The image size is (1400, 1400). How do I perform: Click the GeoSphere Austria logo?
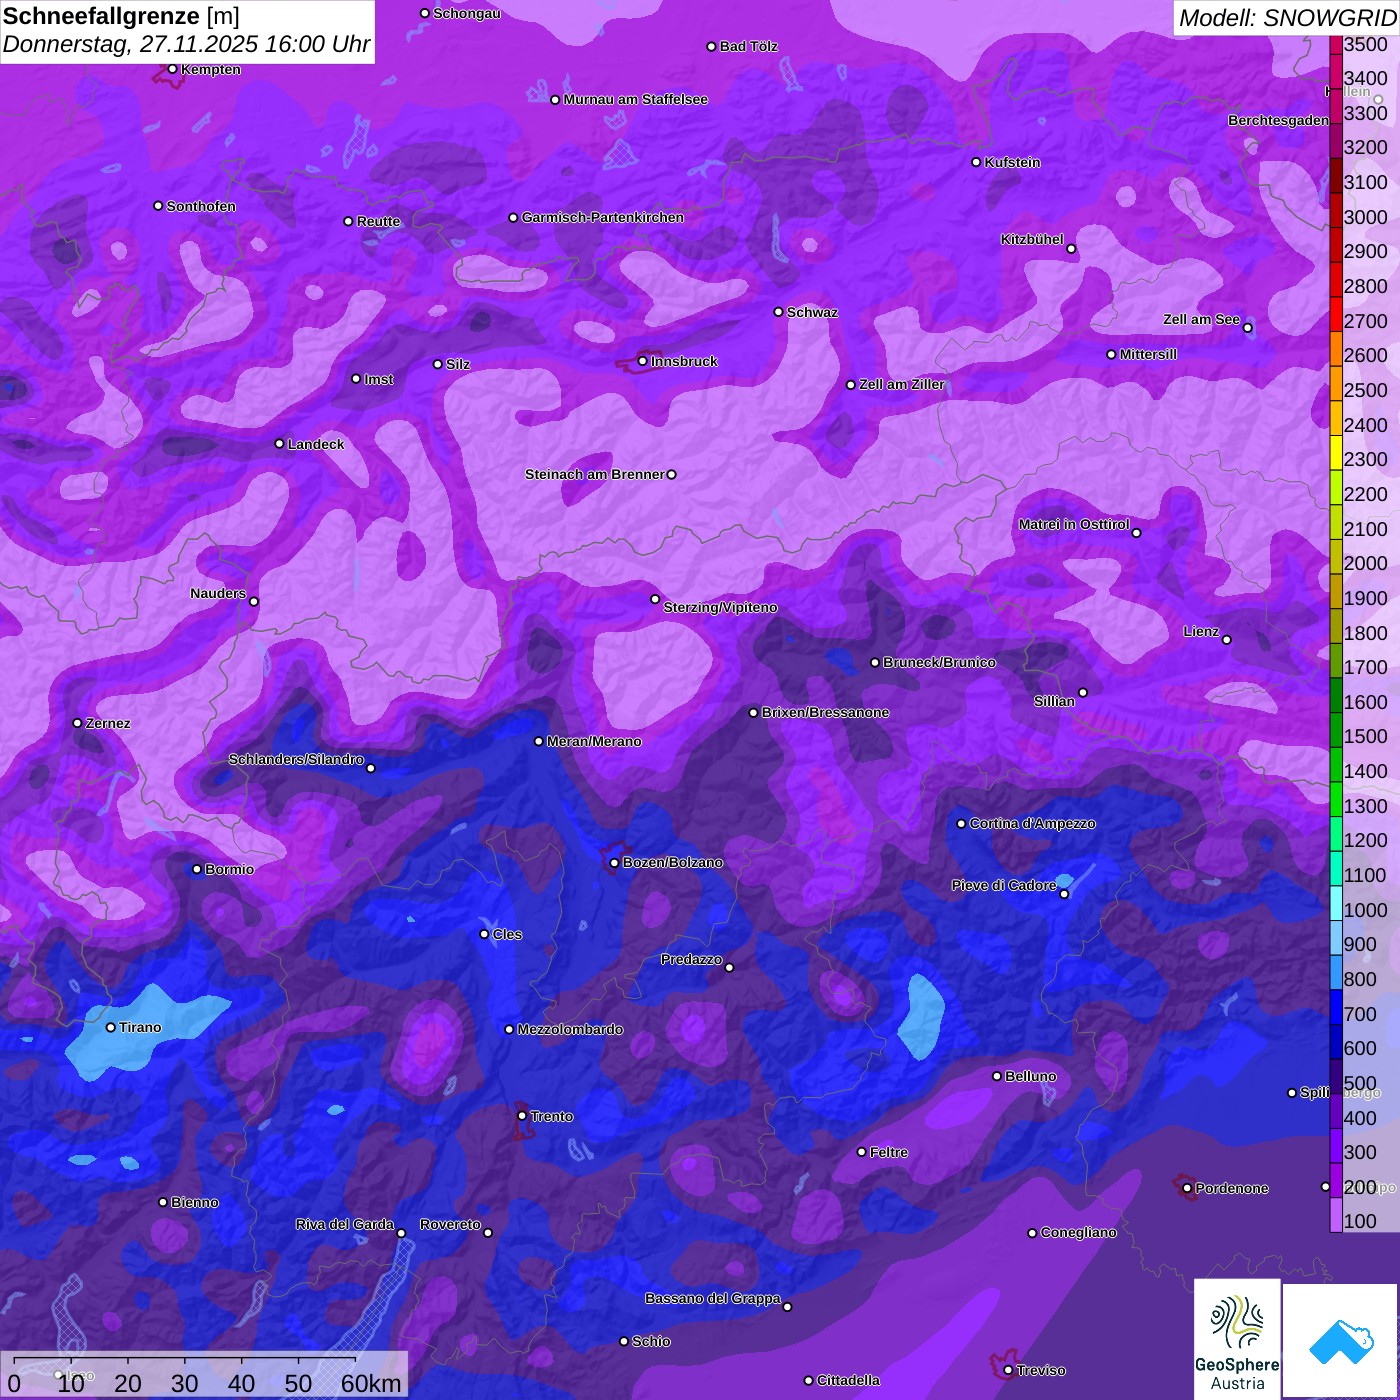click(1237, 1339)
